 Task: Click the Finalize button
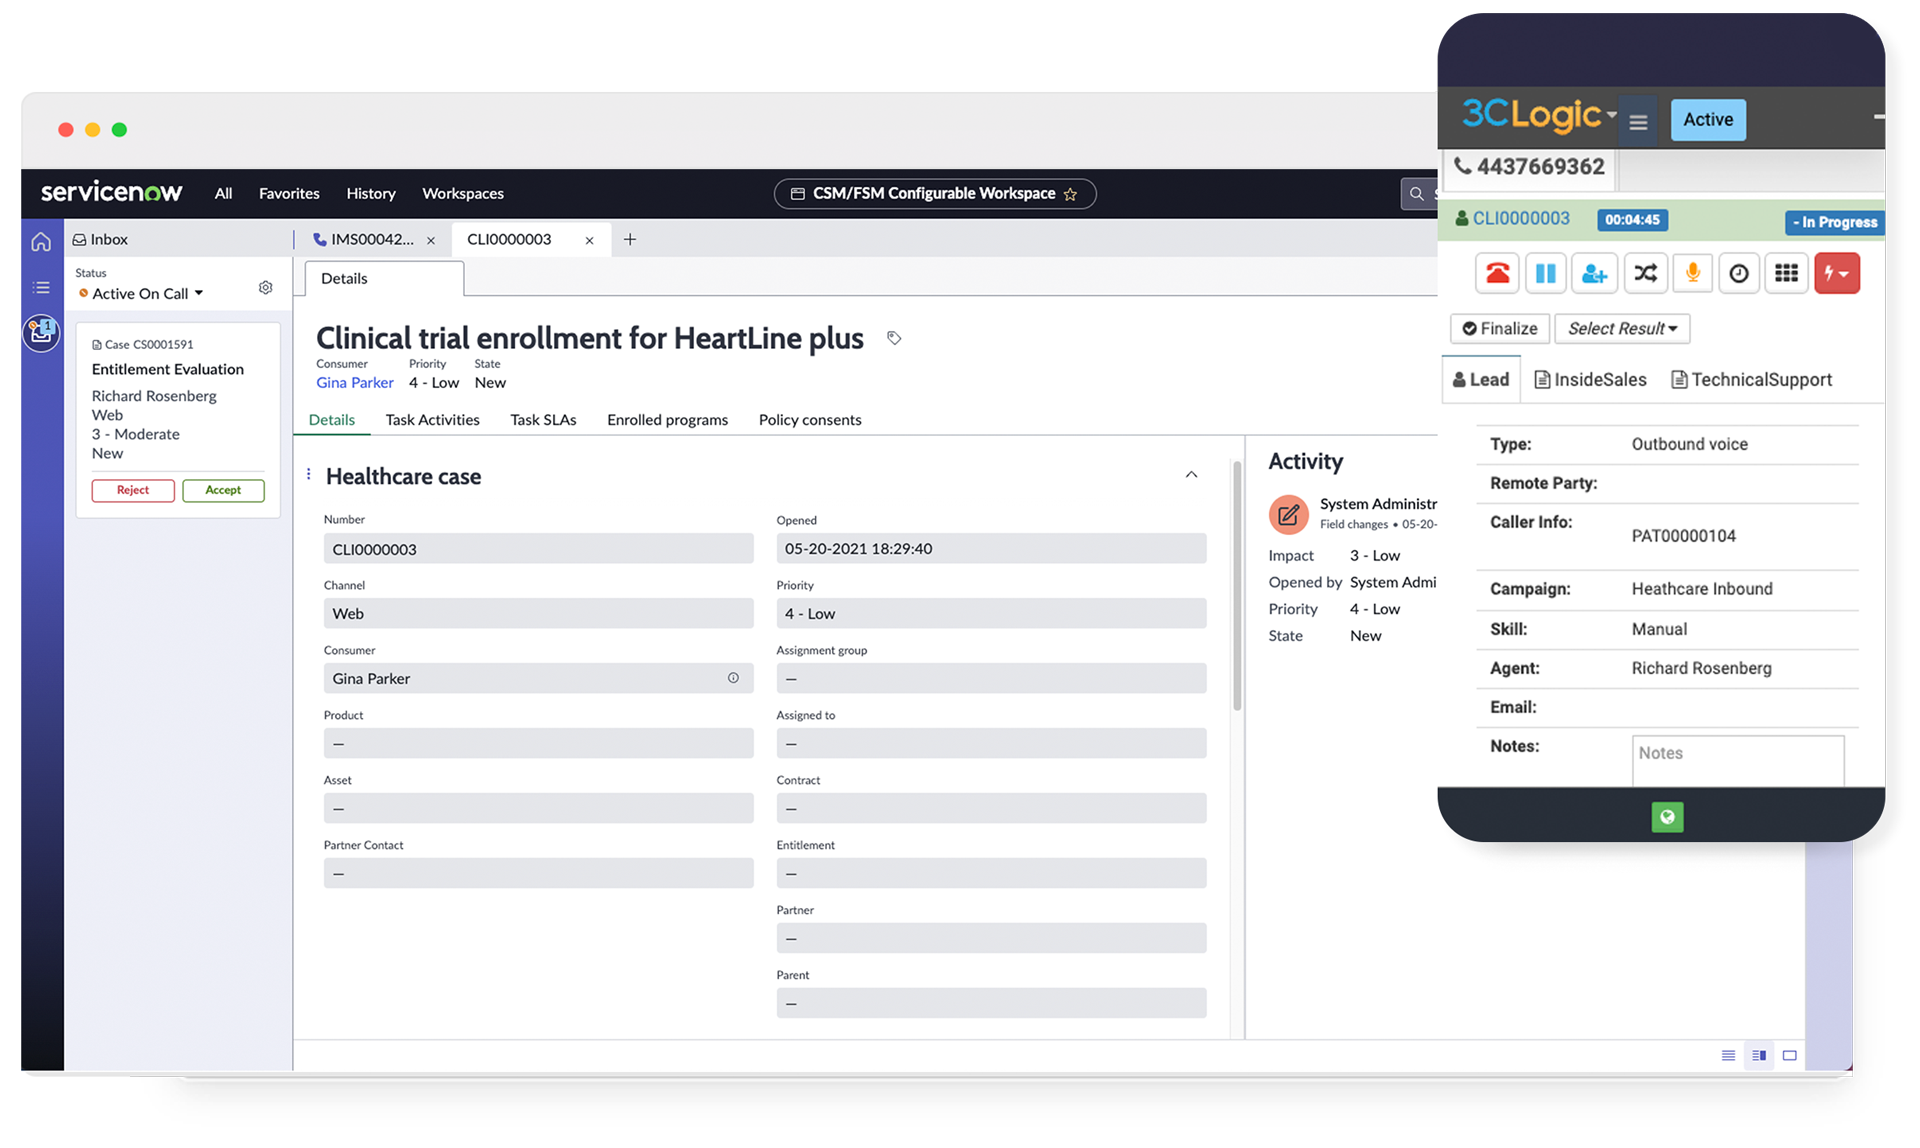coord(1500,328)
